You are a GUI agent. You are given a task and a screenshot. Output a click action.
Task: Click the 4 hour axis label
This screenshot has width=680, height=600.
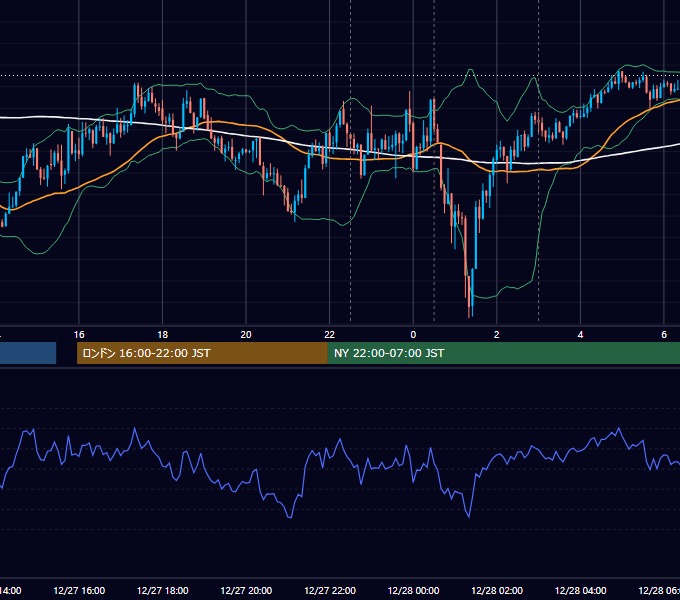coord(580,335)
